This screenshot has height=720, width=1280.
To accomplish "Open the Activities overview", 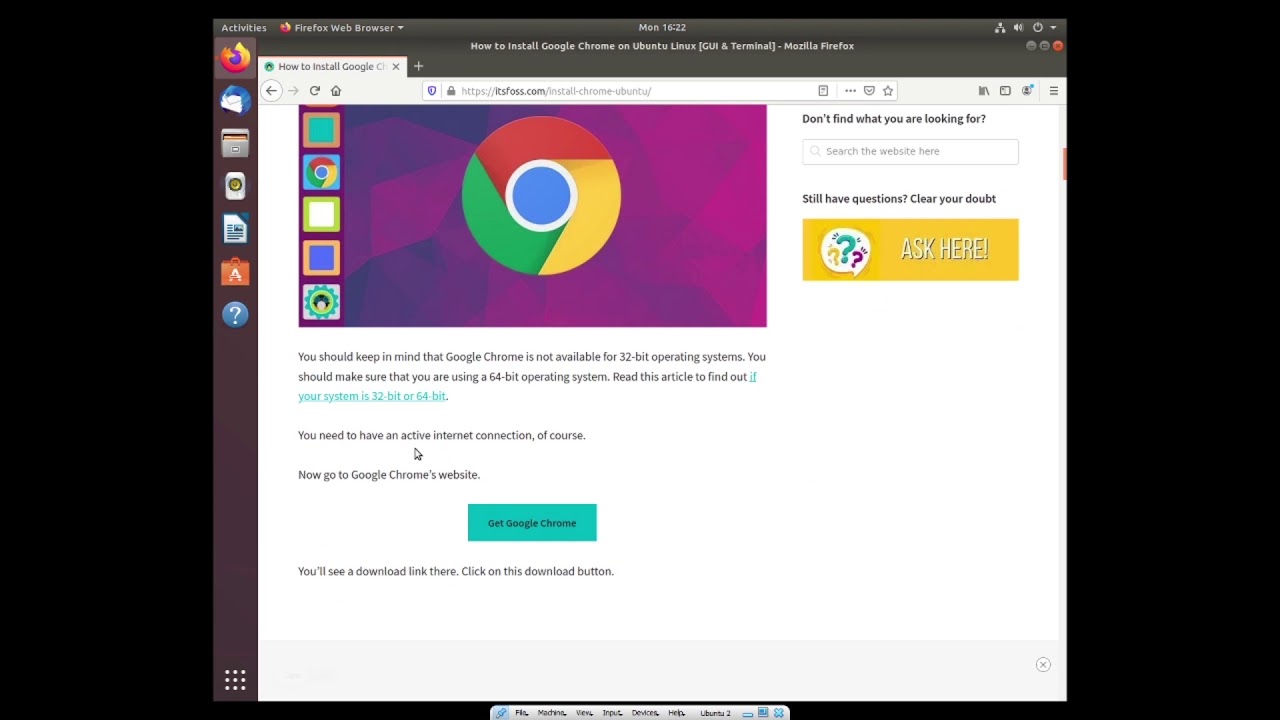I will click(x=244, y=28).
